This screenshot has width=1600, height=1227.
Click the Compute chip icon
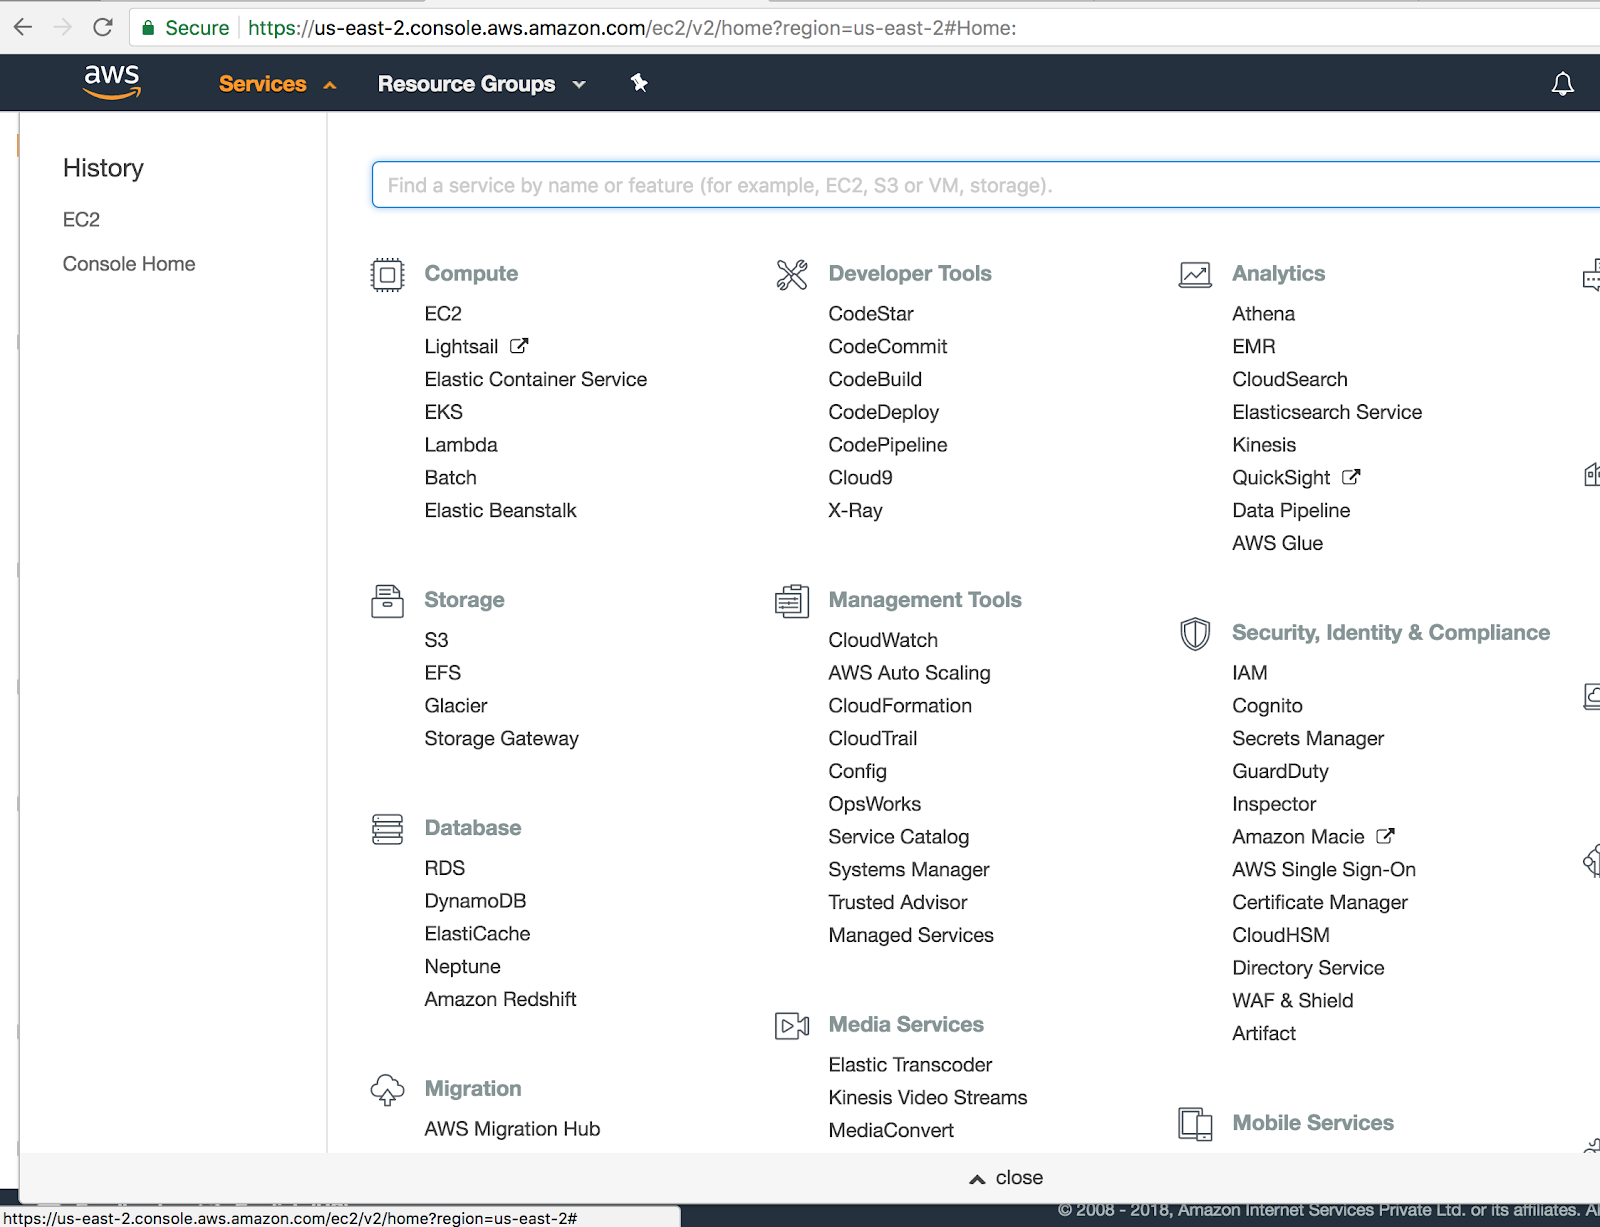point(387,274)
